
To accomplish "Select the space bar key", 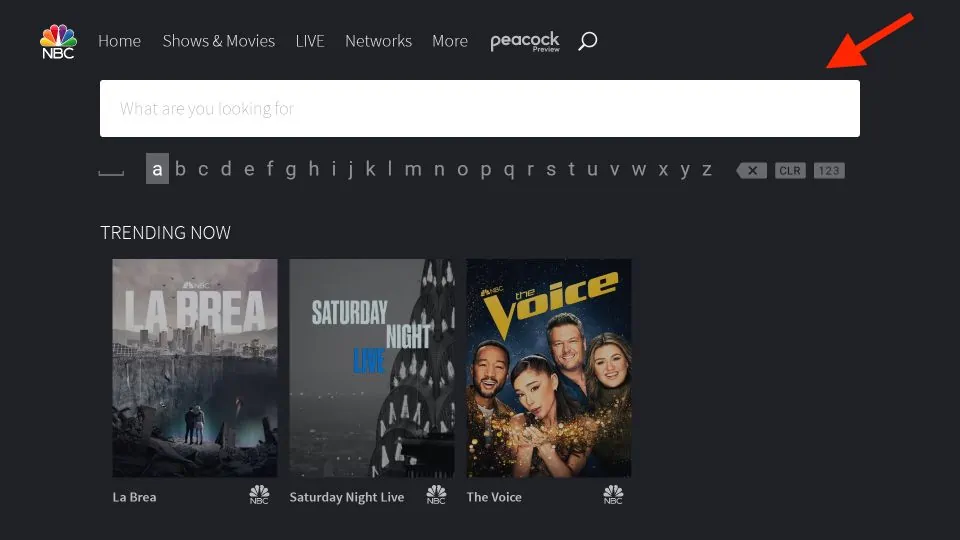I will click(x=111, y=173).
